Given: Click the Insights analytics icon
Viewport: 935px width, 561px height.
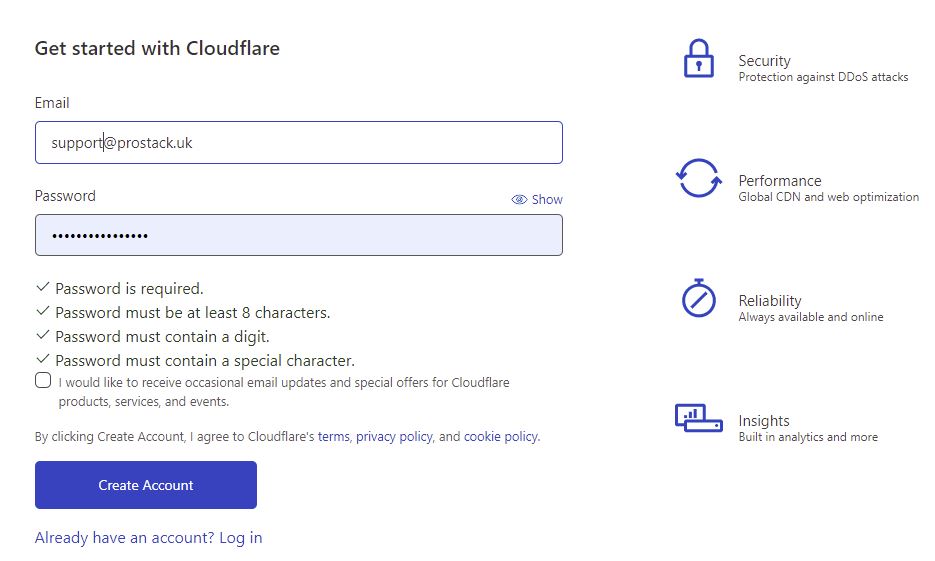Looking at the screenshot, I should point(698,417).
